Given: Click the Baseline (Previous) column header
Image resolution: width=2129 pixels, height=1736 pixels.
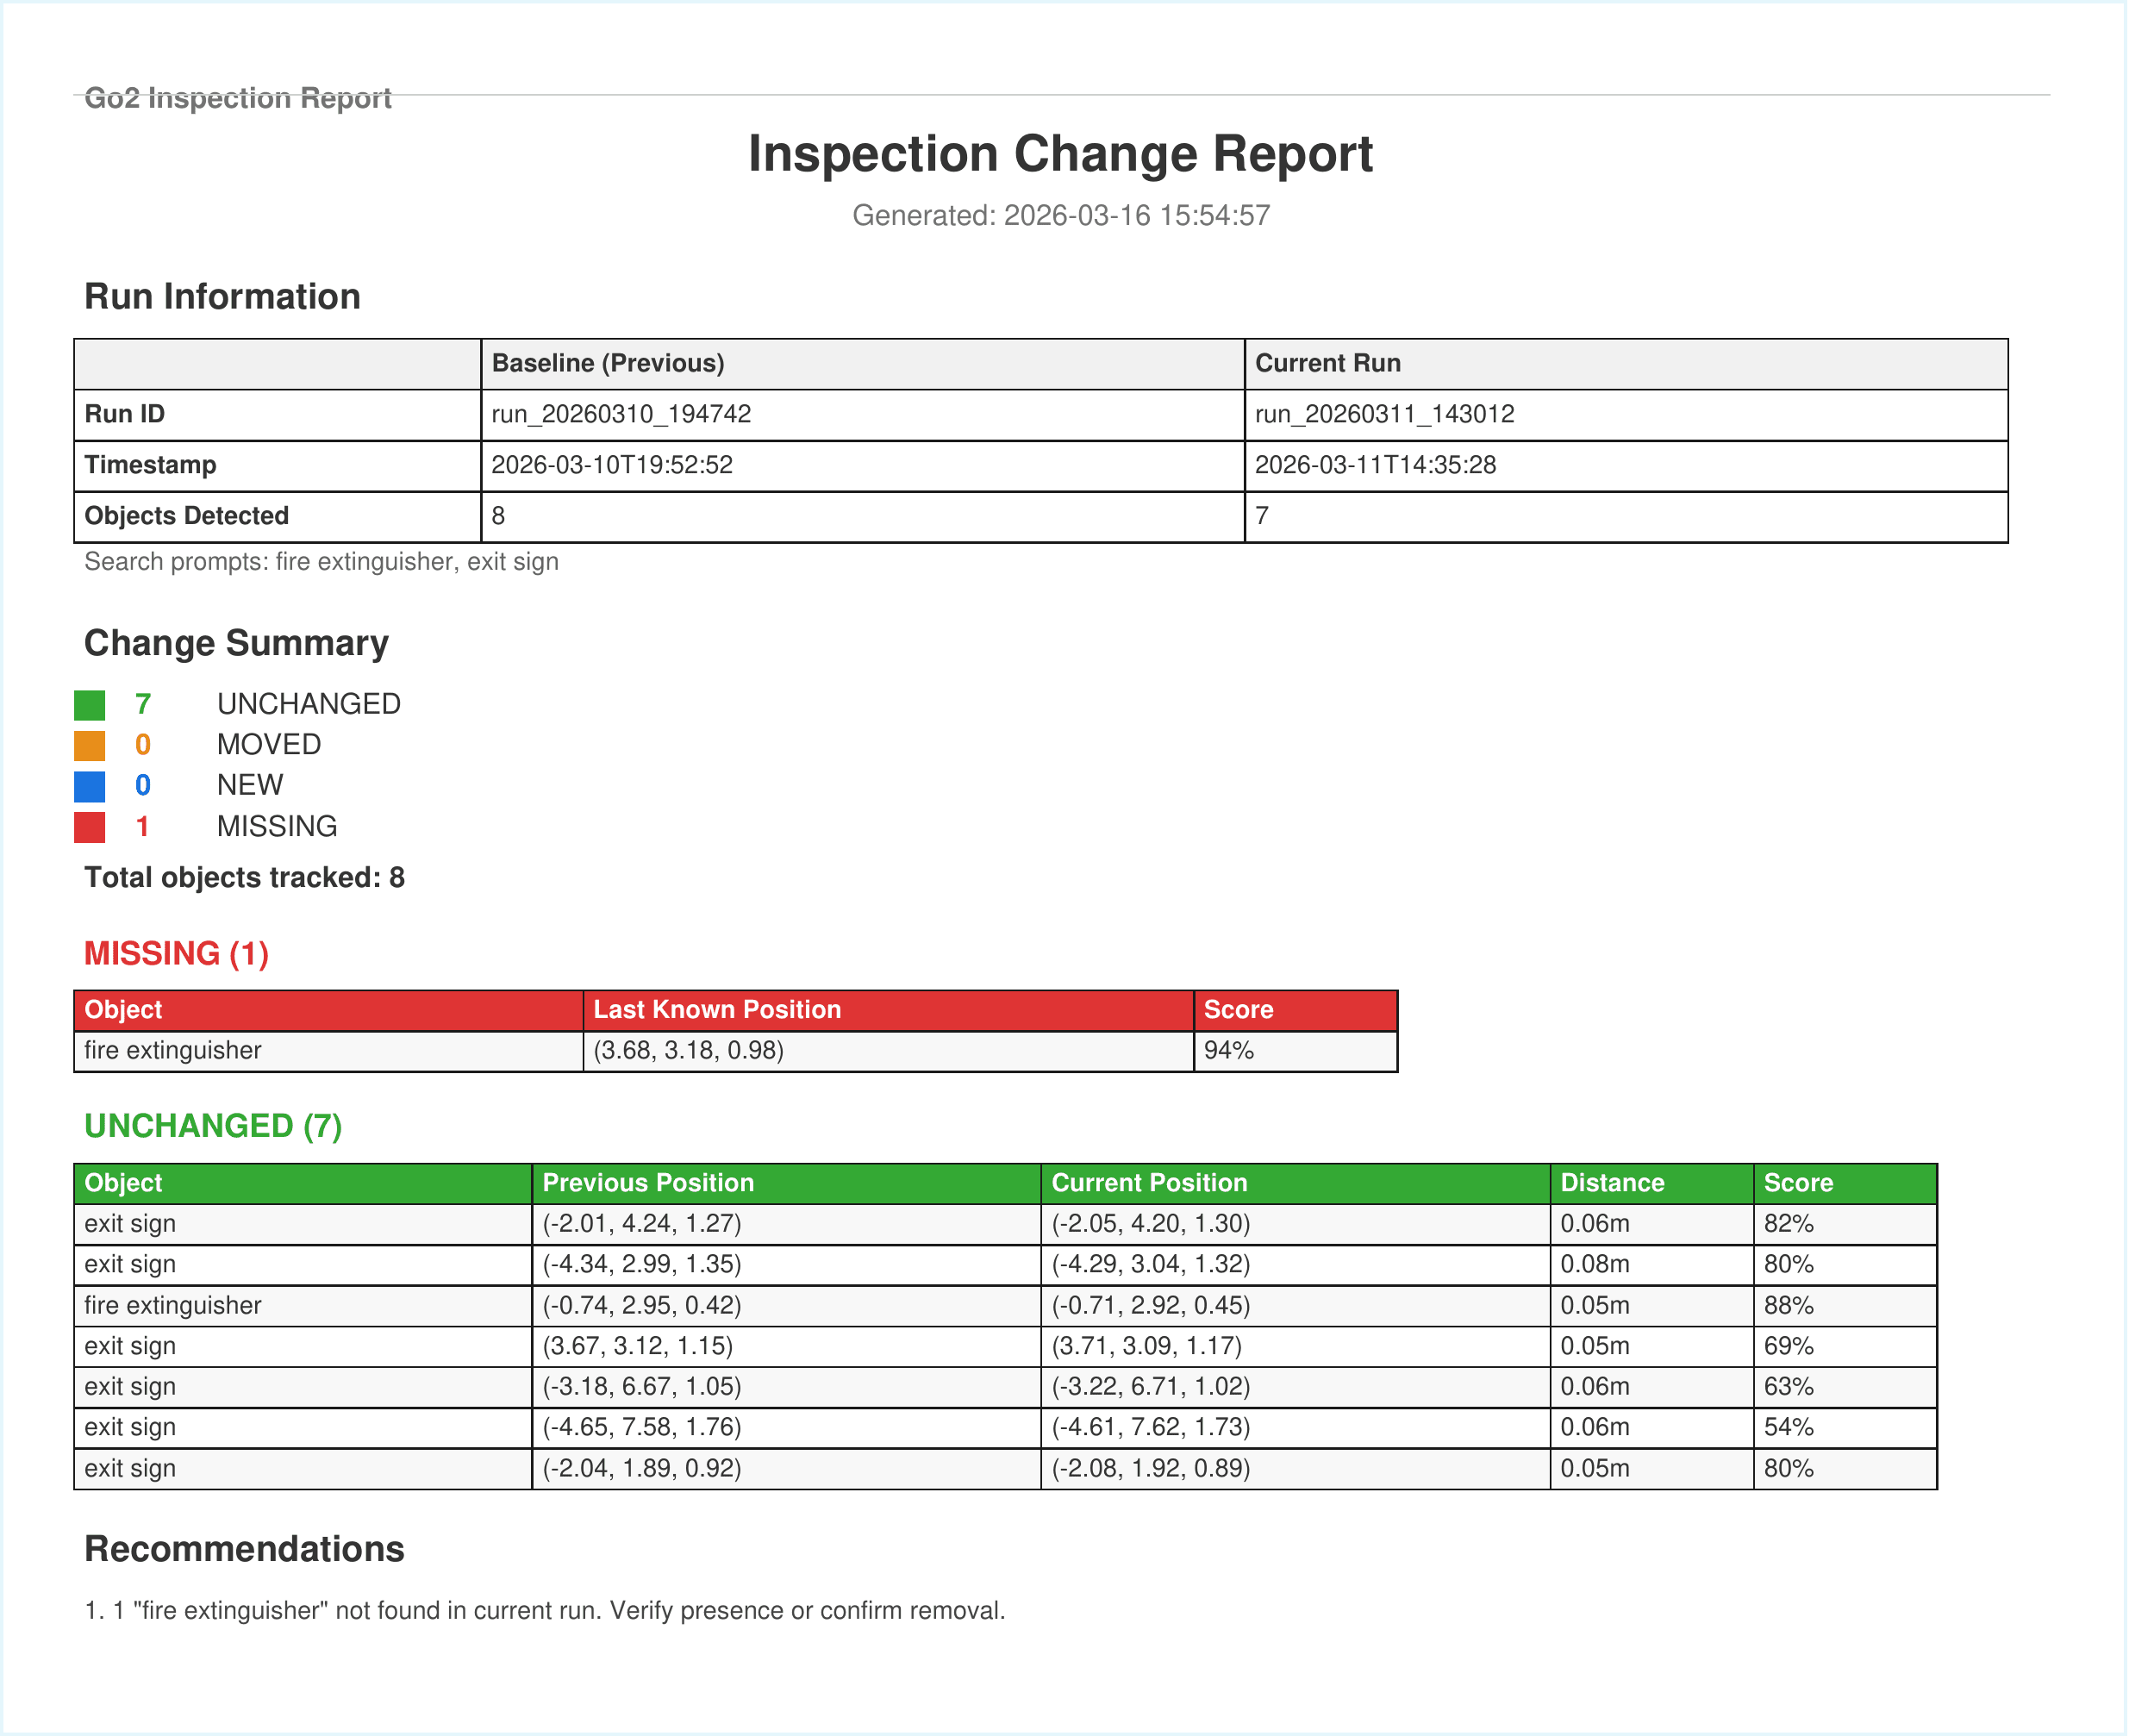Looking at the screenshot, I should point(608,363).
